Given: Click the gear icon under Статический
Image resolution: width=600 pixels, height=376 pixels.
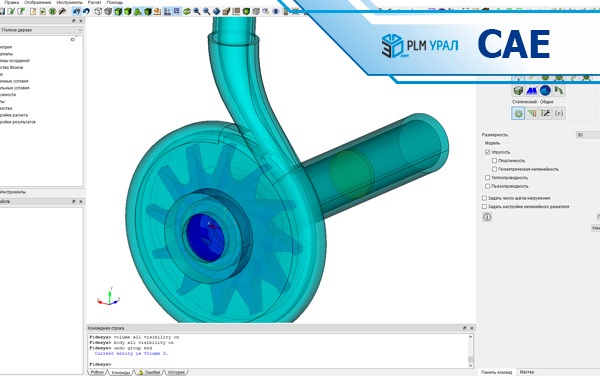Looking at the screenshot, I should pos(518,114).
